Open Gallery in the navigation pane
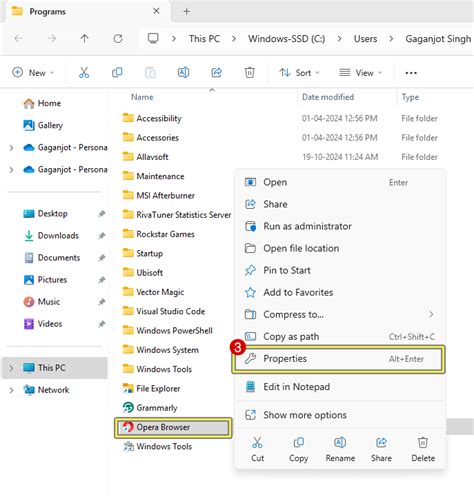Viewport: 474px width, 501px height. pyautogui.click(x=43, y=125)
